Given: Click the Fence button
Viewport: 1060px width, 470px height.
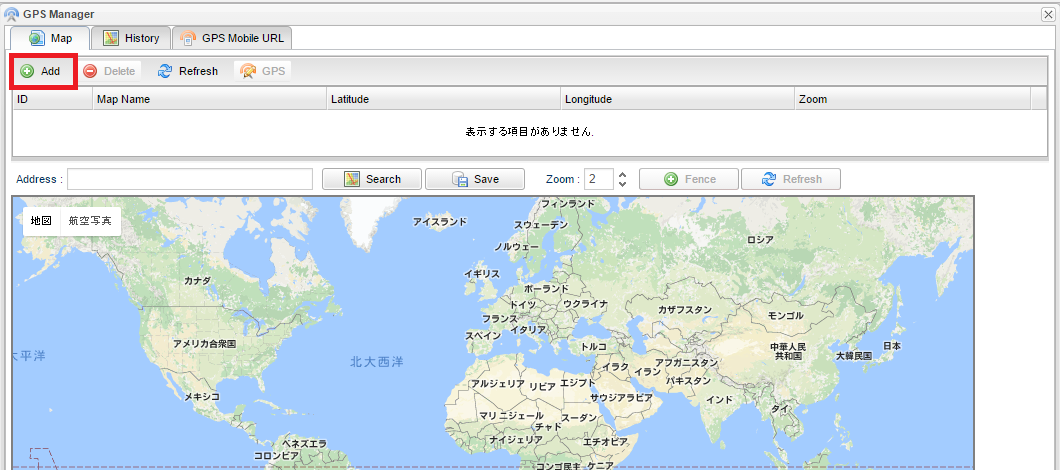Looking at the screenshot, I should [x=689, y=179].
